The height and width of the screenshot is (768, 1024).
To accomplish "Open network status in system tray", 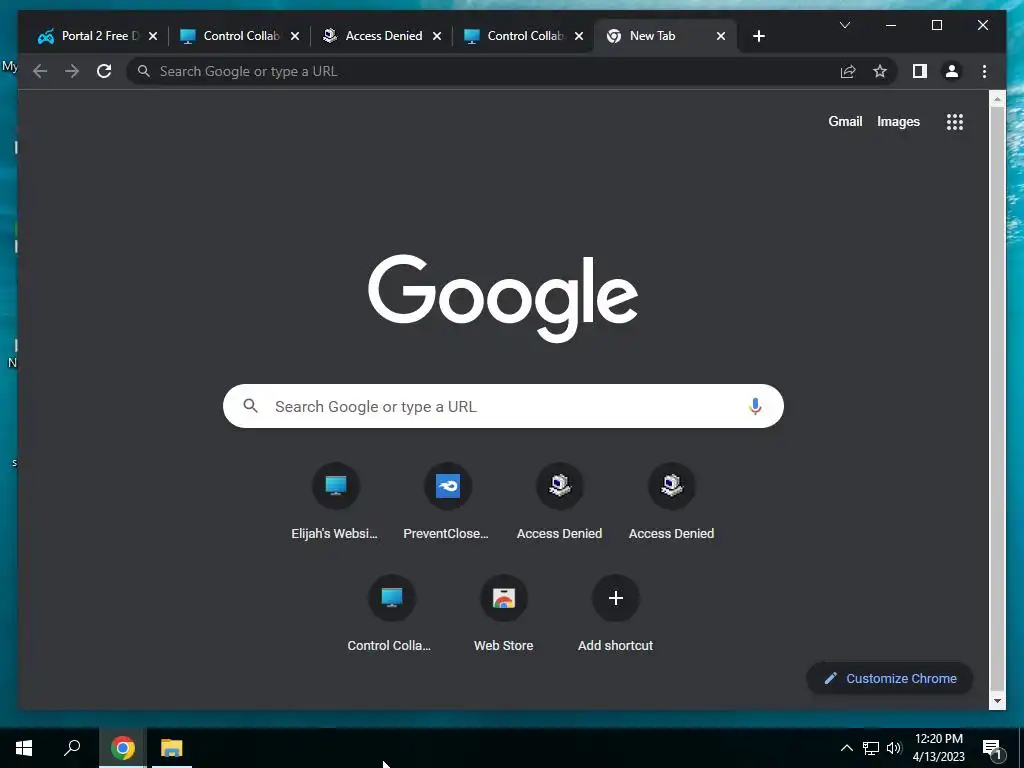I will coord(871,748).
